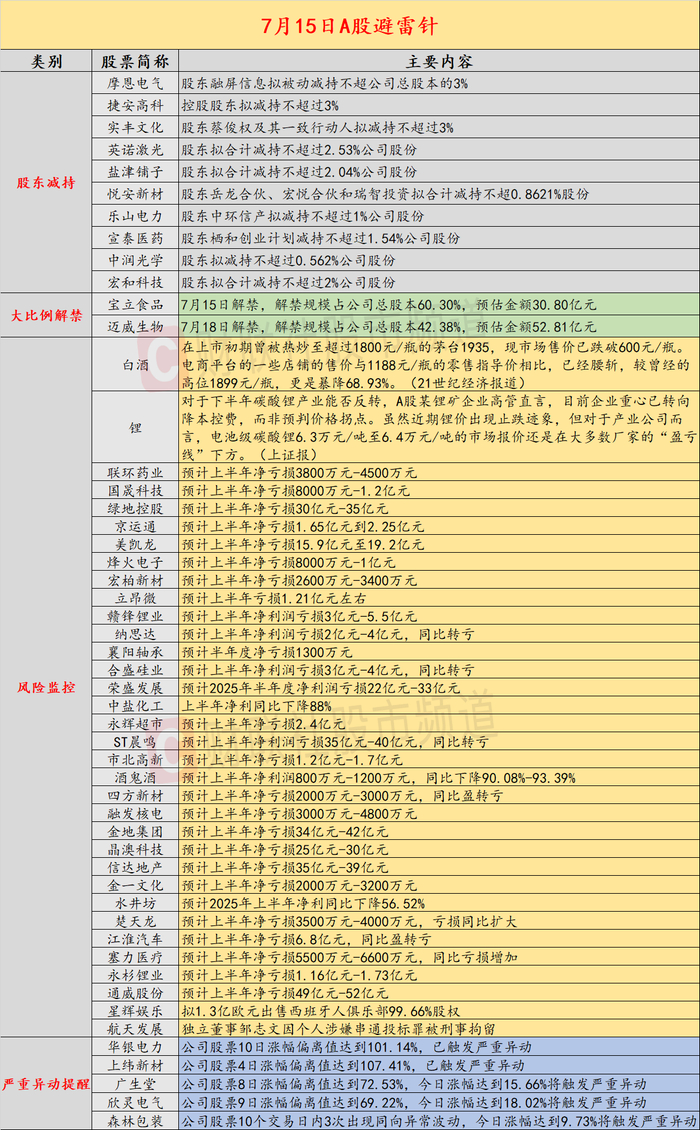Select the 星辉娱乐 stock name cell
Image resolution: width=700 pixels, height=1130 pixels.
point(136,1011)
